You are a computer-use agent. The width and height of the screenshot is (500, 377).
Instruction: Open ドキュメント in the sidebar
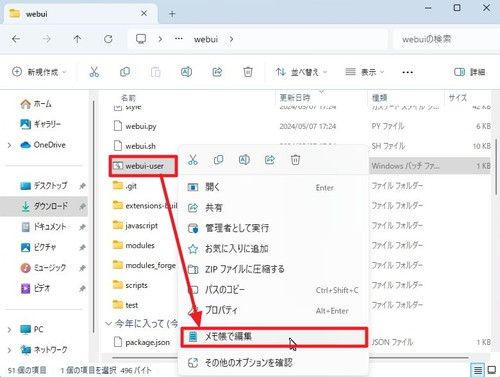point(44,227)
